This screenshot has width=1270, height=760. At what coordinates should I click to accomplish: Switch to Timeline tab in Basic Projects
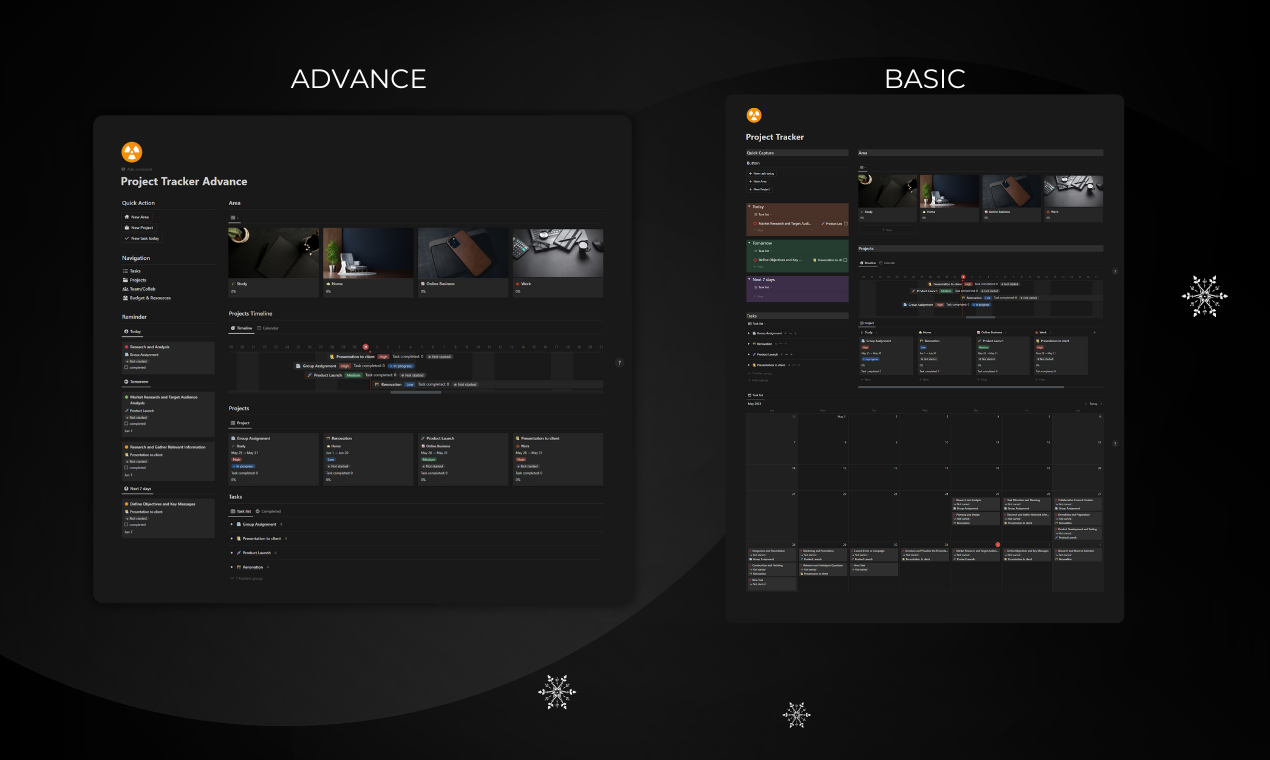coord(868,263)
